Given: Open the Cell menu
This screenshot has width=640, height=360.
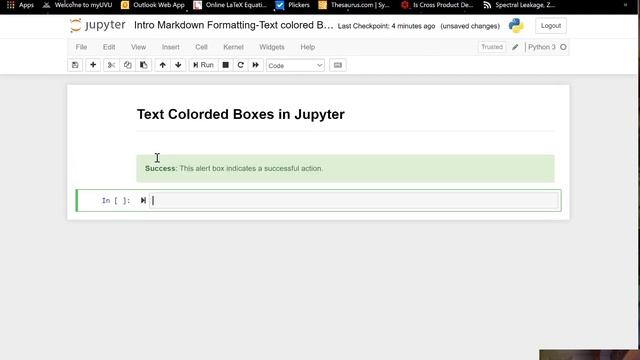Looking at the screenshot, I should coord(201,47).
